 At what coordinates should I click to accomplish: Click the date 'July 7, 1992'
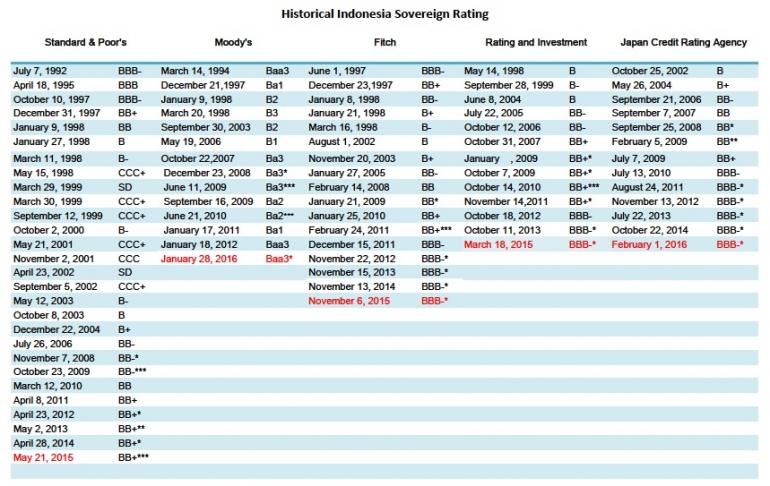pyautogui.click(x=40, y=71)
